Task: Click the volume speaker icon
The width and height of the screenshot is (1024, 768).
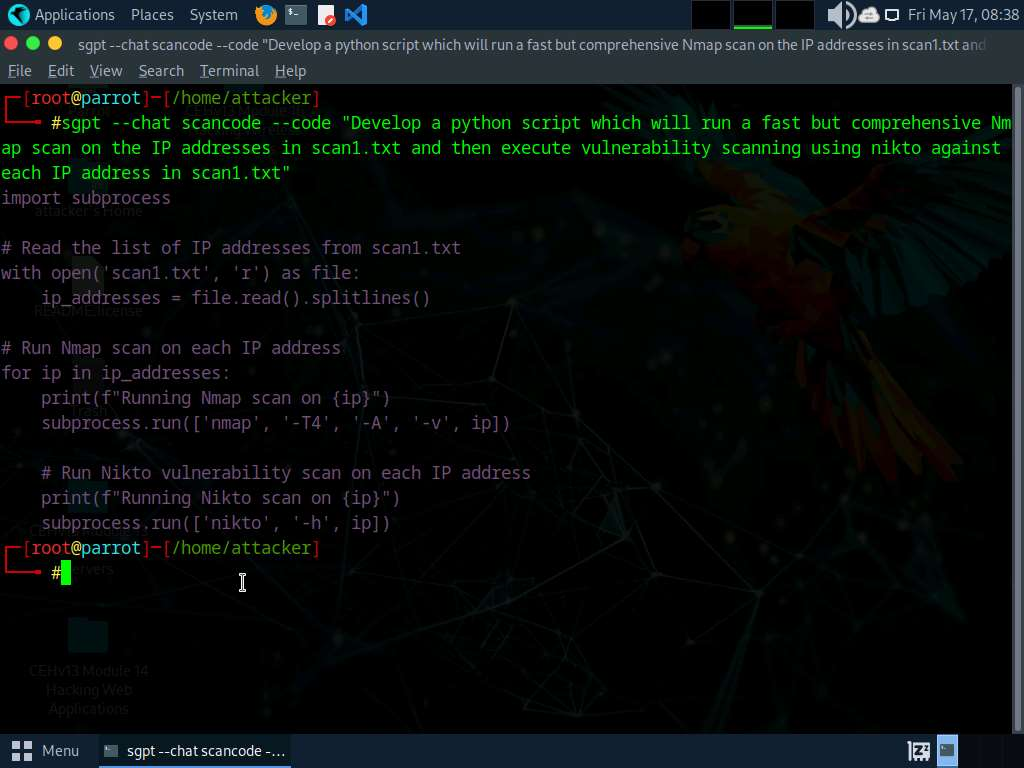Action: click(x=840, y=15)
